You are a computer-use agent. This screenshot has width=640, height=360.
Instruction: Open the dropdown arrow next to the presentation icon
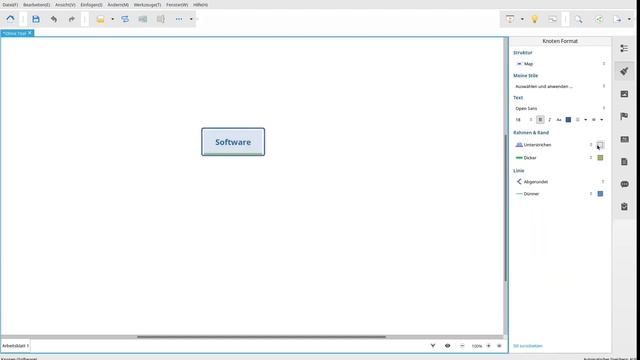tap(522, 19)
